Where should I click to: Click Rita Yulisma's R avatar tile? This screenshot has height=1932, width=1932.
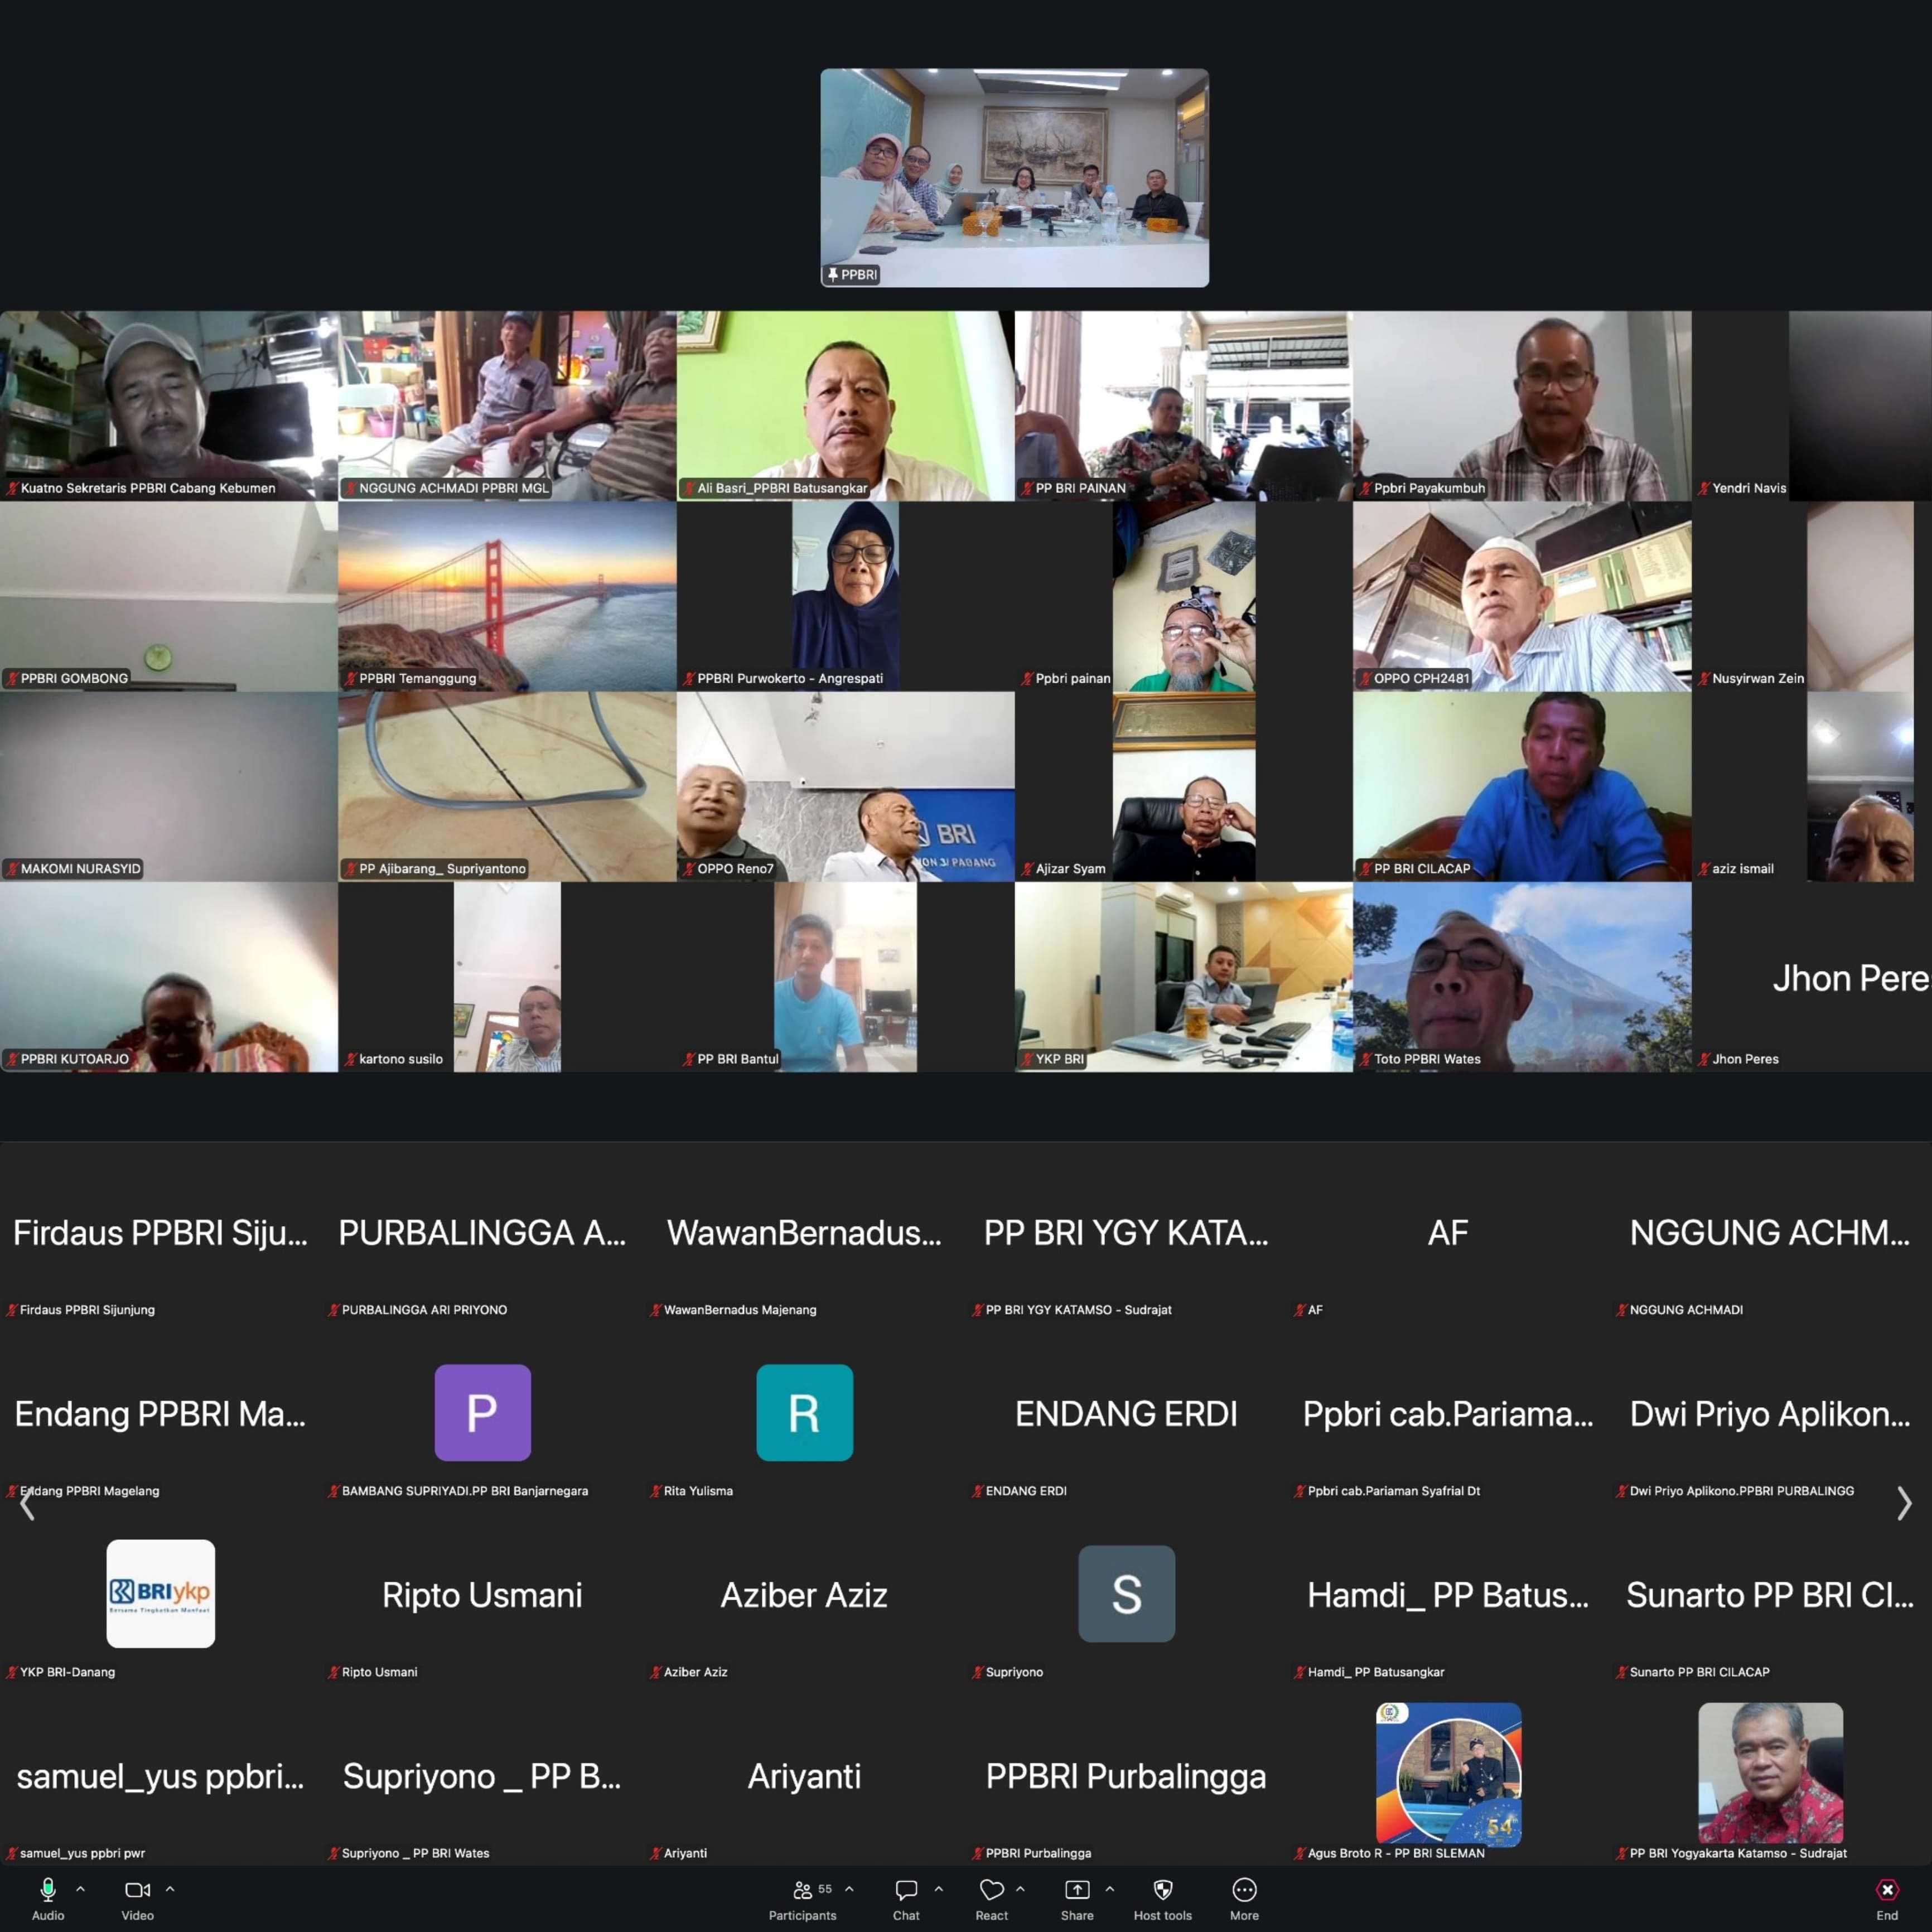coord(804,1412)
